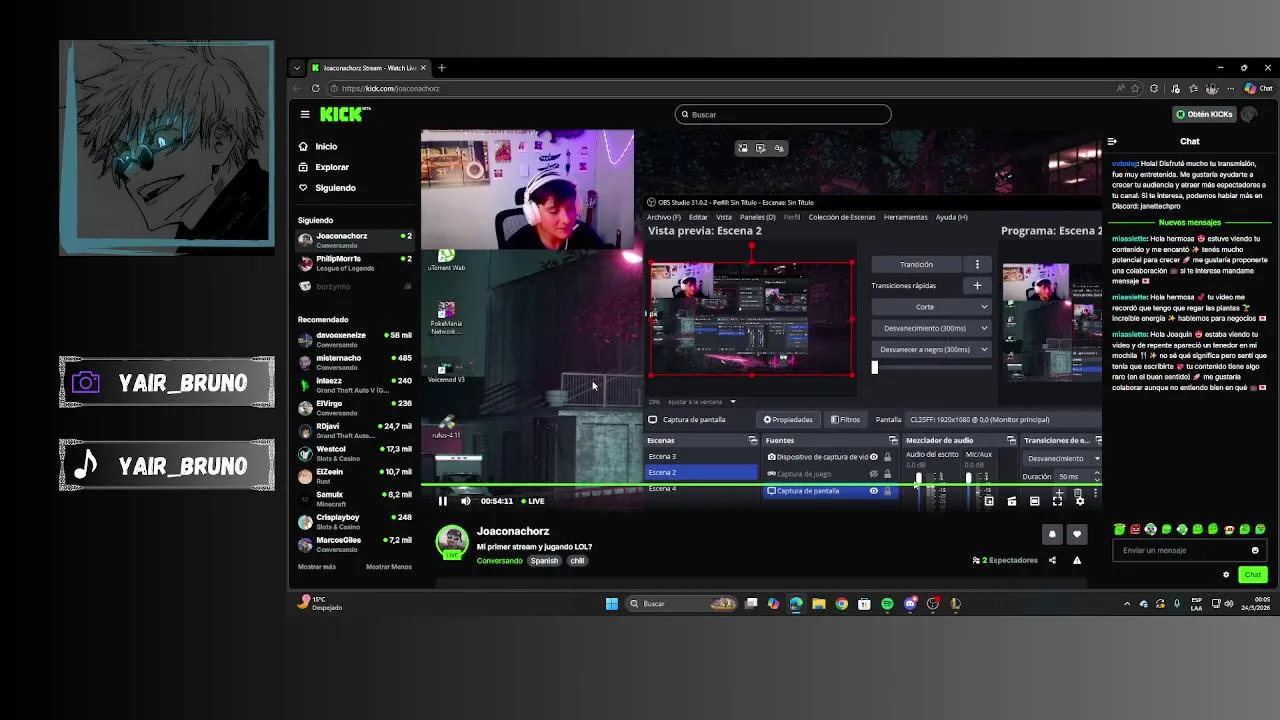Add quick transition with plus button
The width and height of the screenshot is (1280, 720).
[x=977, y=286]
